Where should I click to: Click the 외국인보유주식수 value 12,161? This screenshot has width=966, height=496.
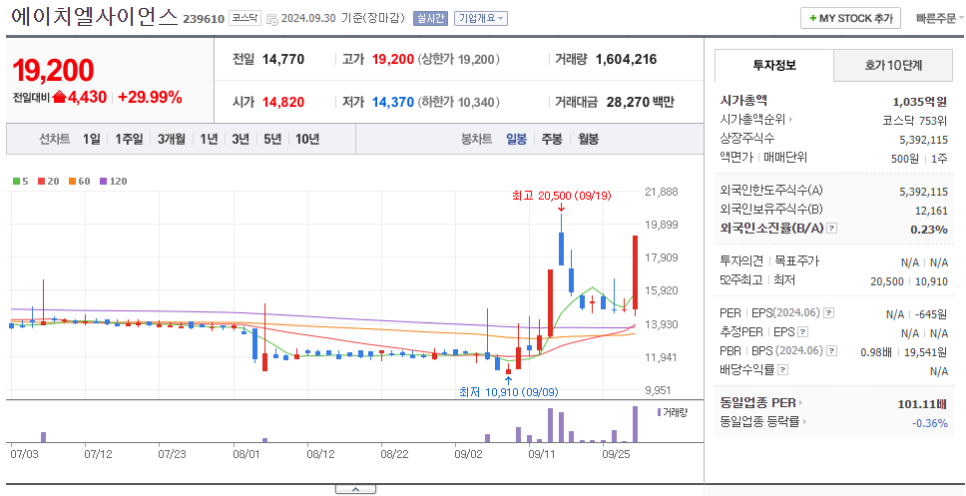coord(931,211)
